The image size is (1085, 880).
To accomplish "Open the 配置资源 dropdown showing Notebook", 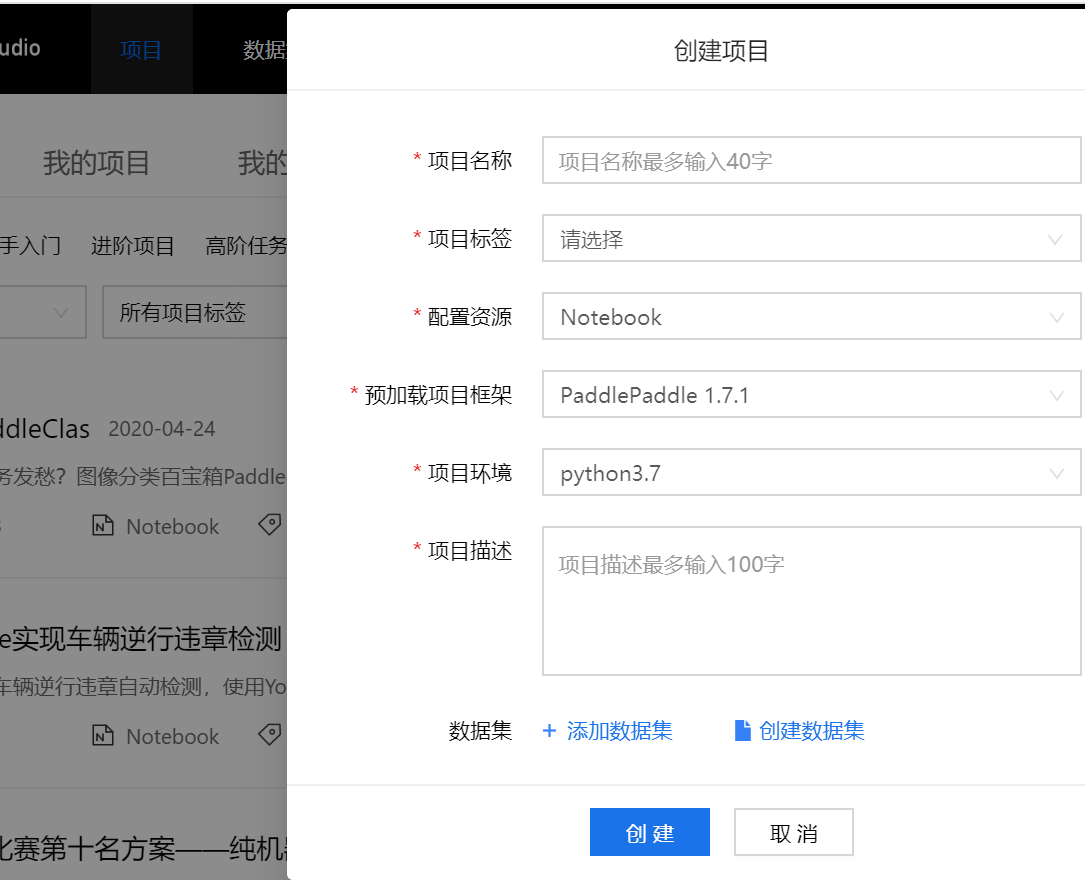I will [811, 316].
